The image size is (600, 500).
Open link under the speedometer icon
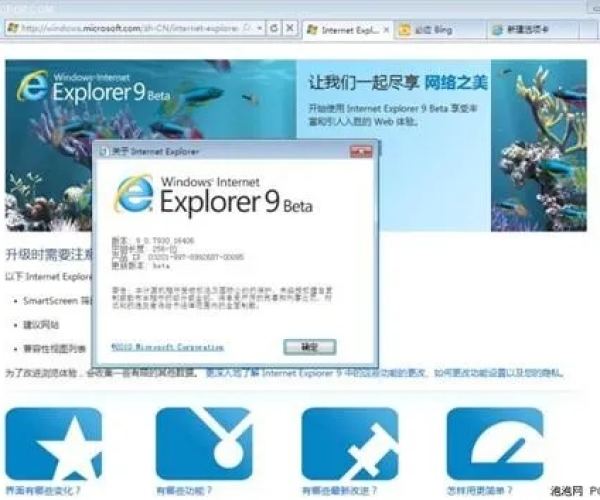(479, 490)
